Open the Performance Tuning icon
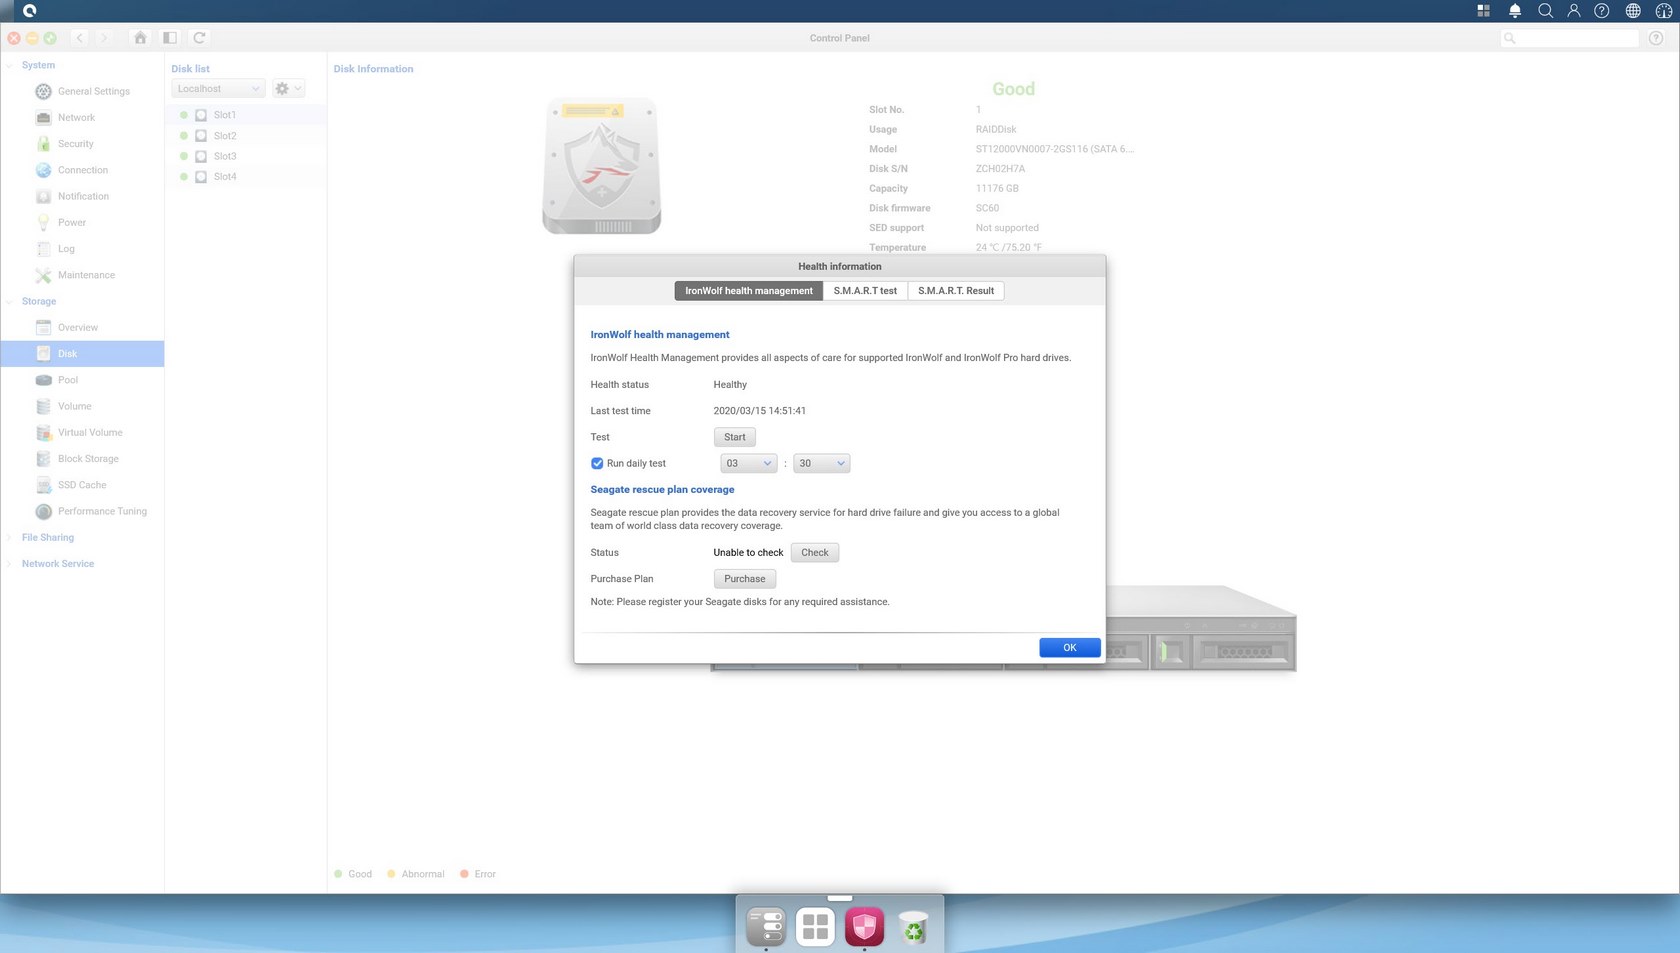The height and width of the screenshot is (953, 1680). click(43, 511)
